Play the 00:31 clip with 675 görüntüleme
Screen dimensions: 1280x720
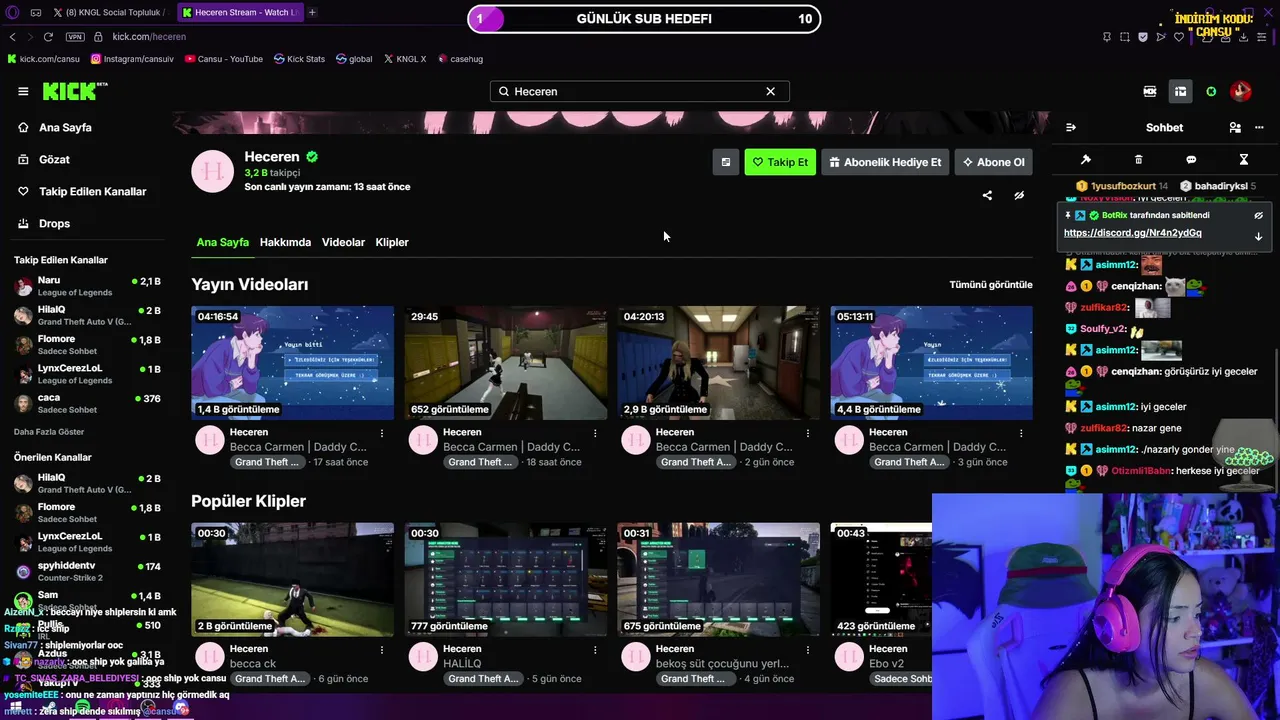pyautogui.click(x=719, y=579)
